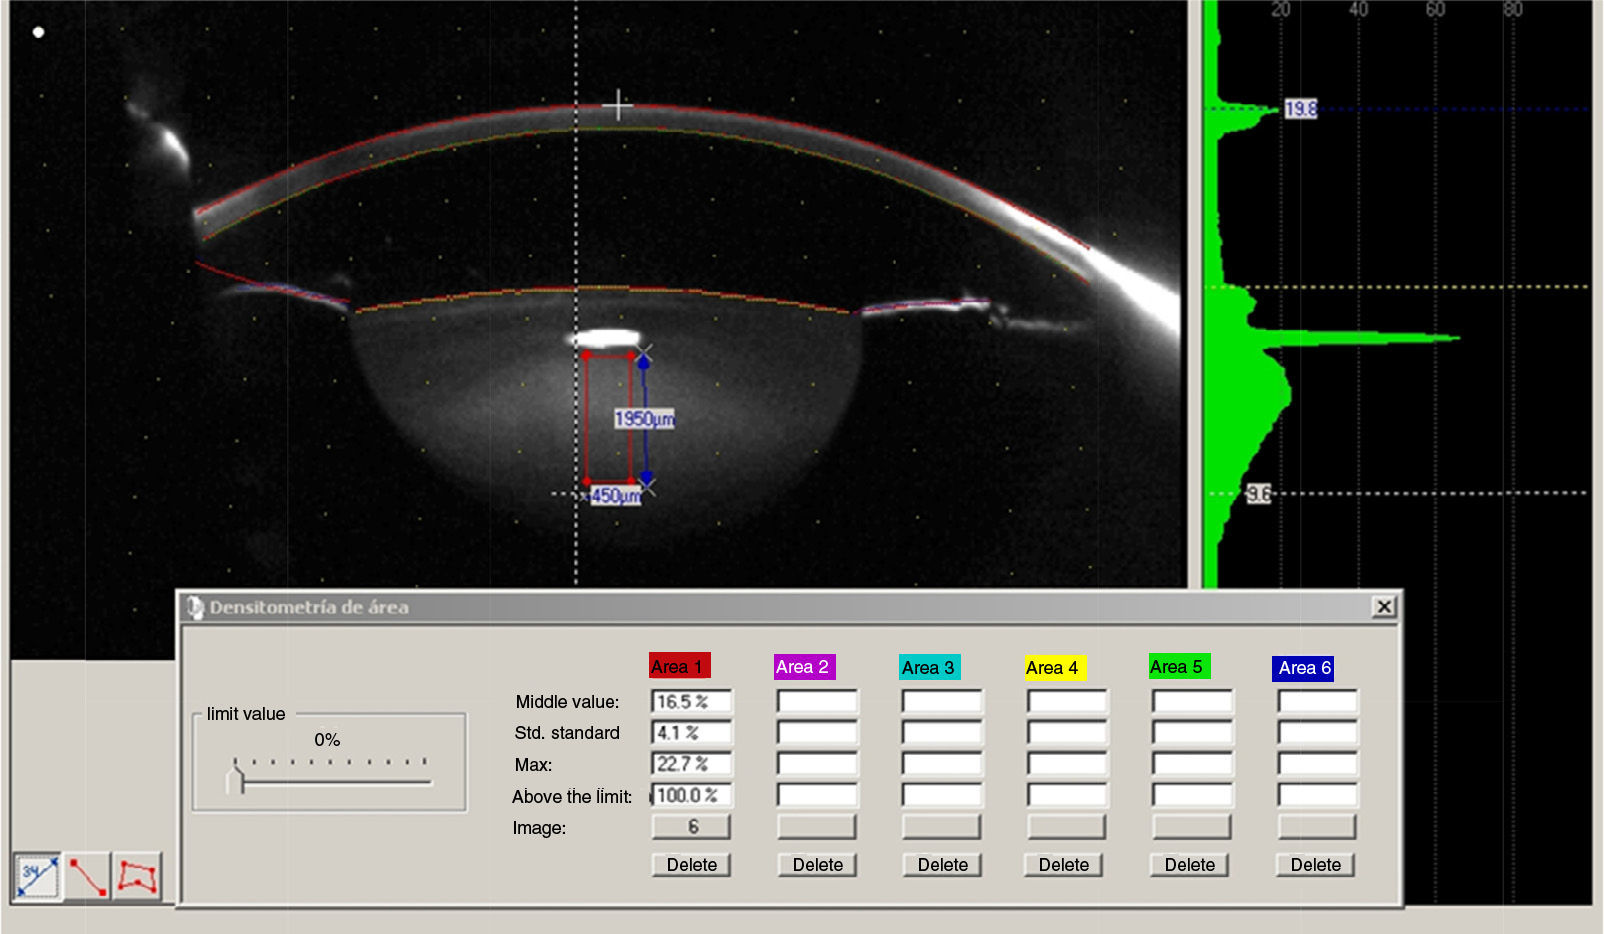Select the green Area 5 color label
The width and height of the screenshot is (1604, 934).
click(x=1178, y=667)
